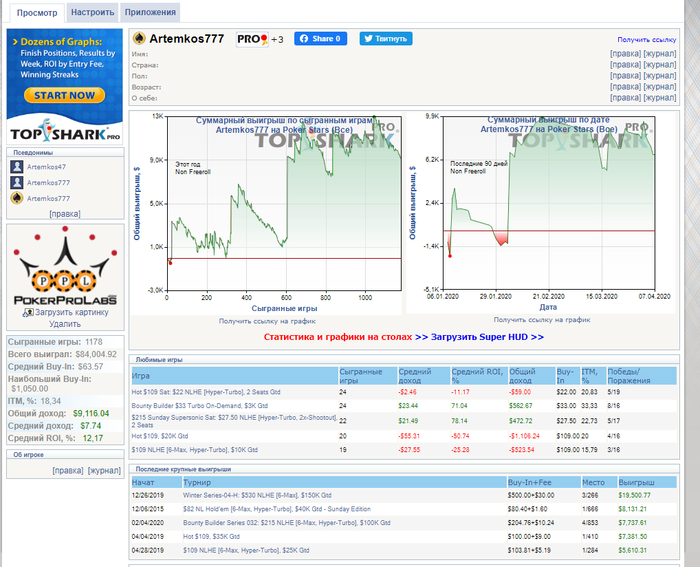Click the PRO badge next to Artemkos777
700x567 pixels.
(252, 39)
